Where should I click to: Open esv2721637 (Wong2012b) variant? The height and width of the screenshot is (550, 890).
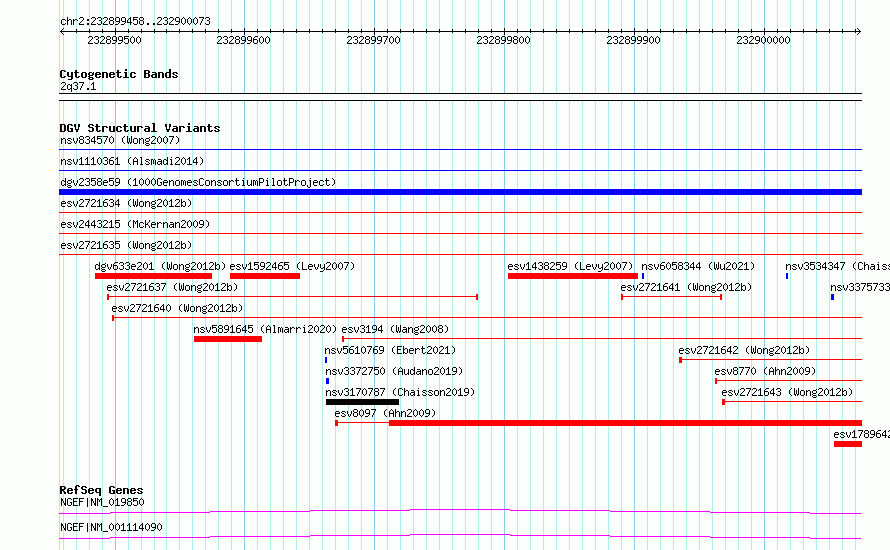(x=172, y=287)
